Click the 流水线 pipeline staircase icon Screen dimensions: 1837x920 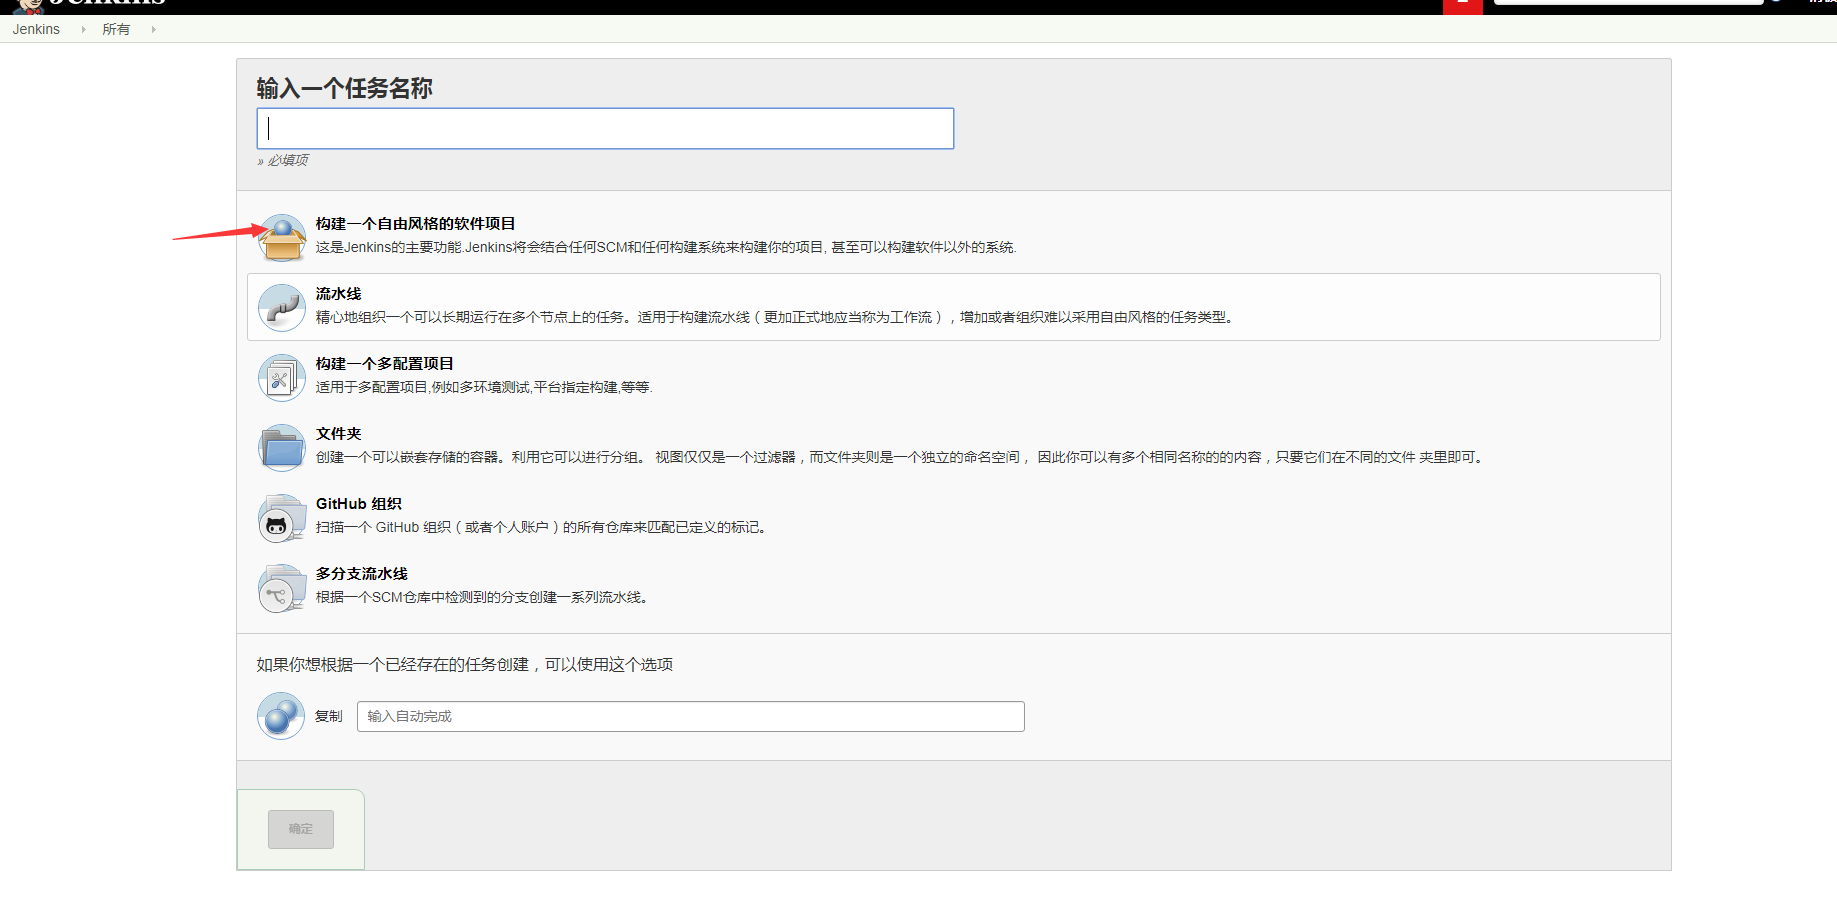tap(281, 307)
